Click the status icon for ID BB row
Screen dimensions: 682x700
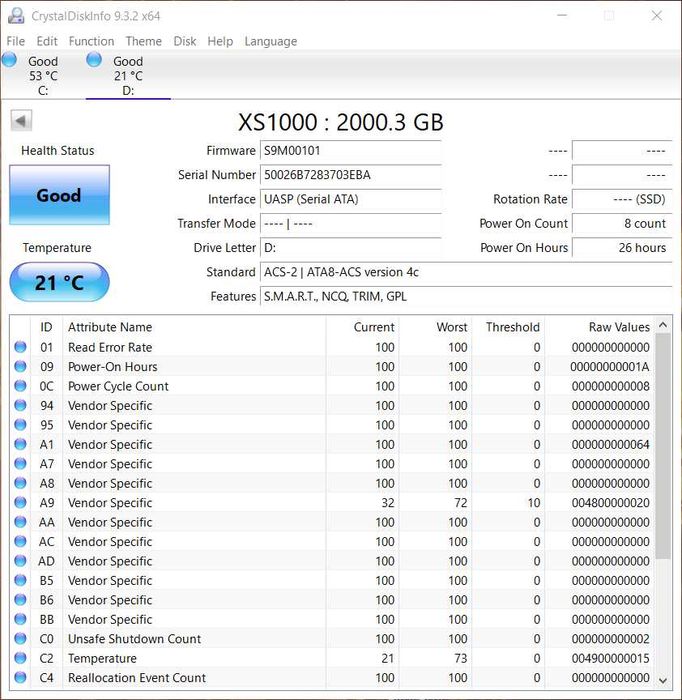point(21,619)
